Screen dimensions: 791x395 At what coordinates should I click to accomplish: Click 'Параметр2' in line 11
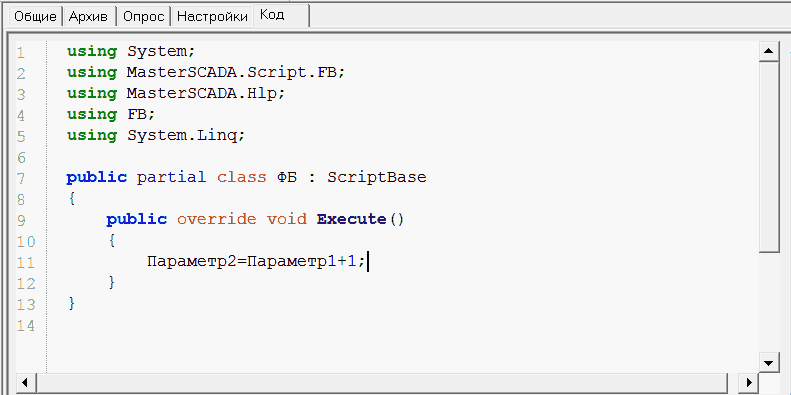[x=191, y=261]
